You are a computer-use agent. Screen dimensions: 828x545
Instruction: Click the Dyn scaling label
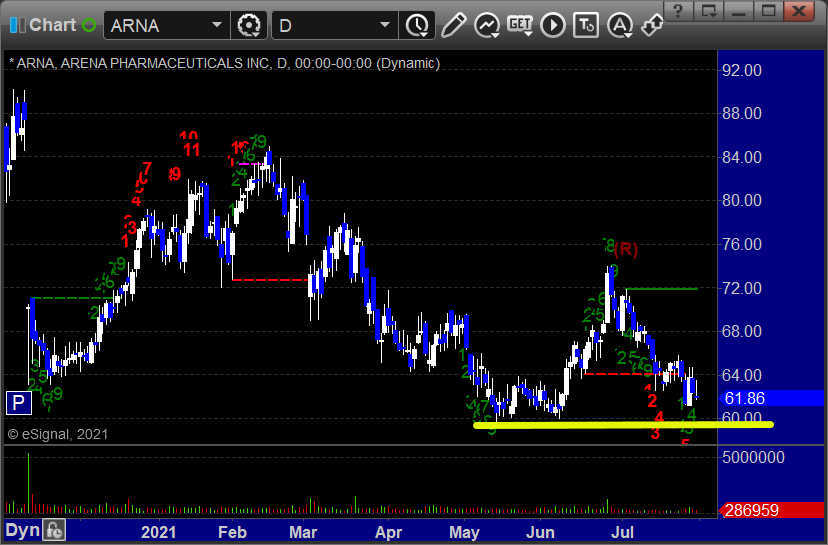(x=23, y=530)
